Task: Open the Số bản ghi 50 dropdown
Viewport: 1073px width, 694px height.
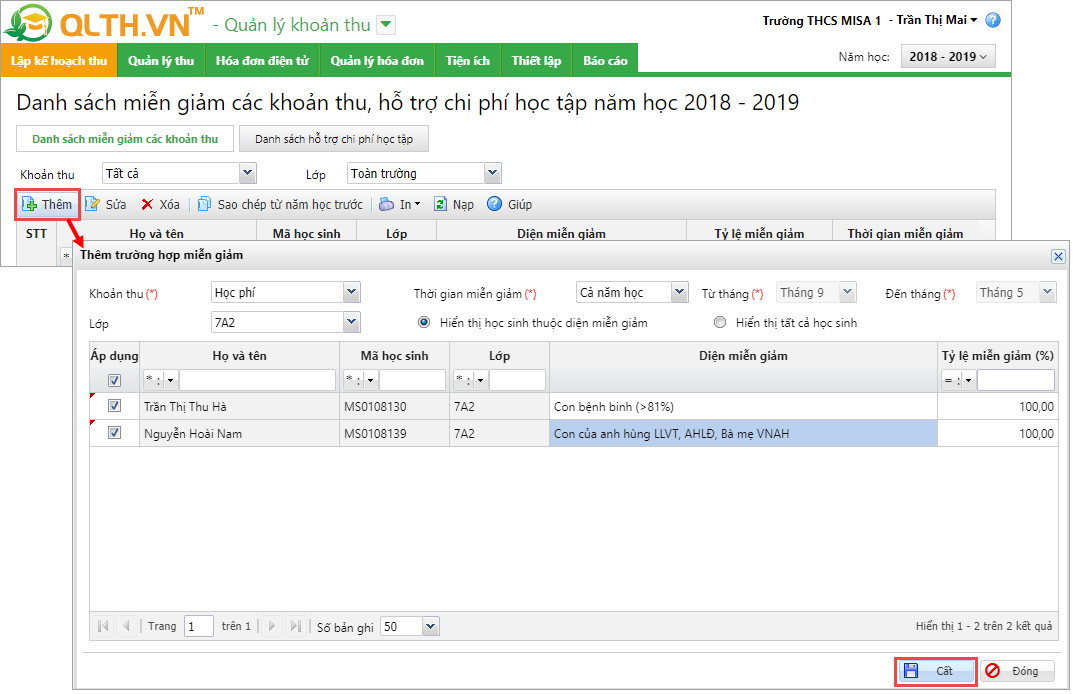Action: point(430,626)
